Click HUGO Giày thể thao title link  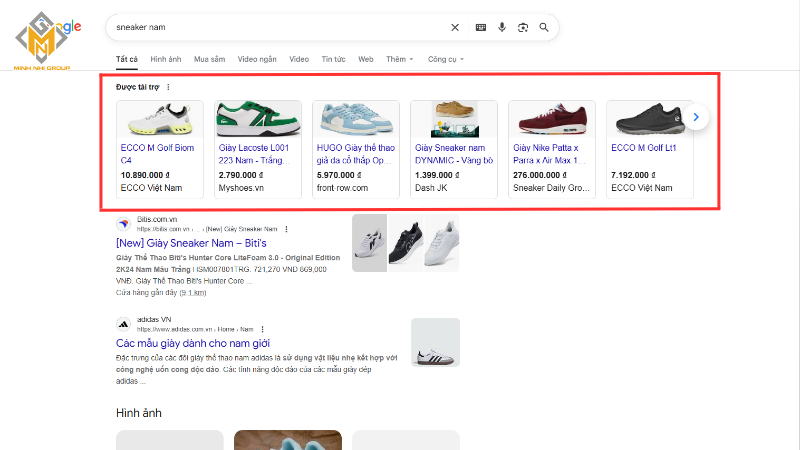[x=356, y=154]
